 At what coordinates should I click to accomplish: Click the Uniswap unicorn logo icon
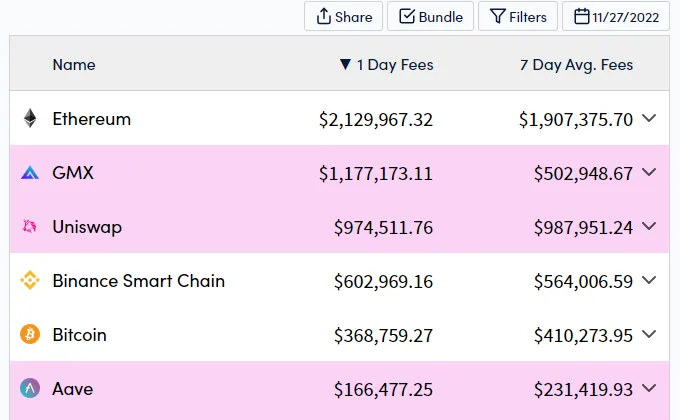[29, 226]
